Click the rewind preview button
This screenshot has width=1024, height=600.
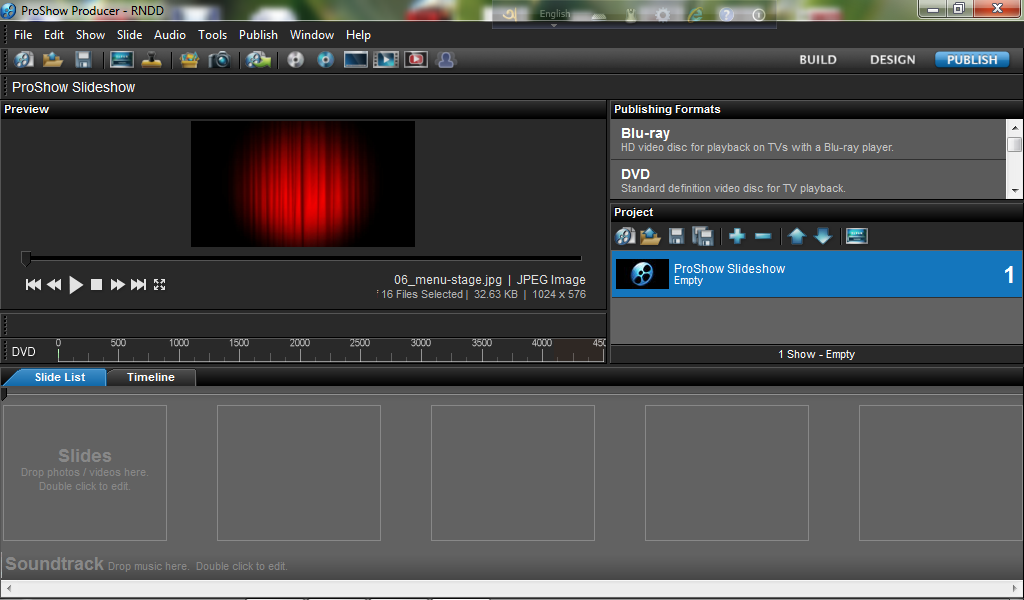54,285
